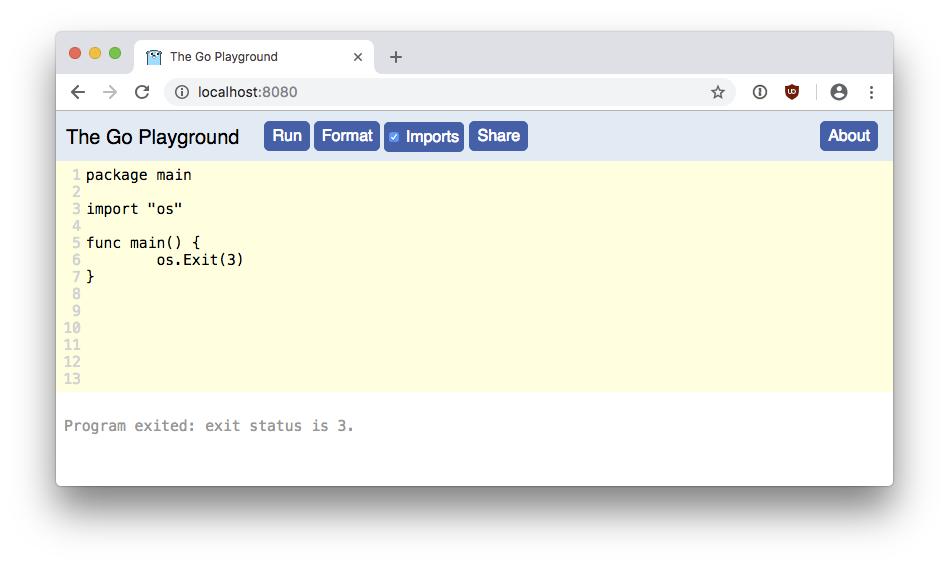Open a new tab with the plus button
This screenshot has height=566, width=949.
[x=396, y=57]
